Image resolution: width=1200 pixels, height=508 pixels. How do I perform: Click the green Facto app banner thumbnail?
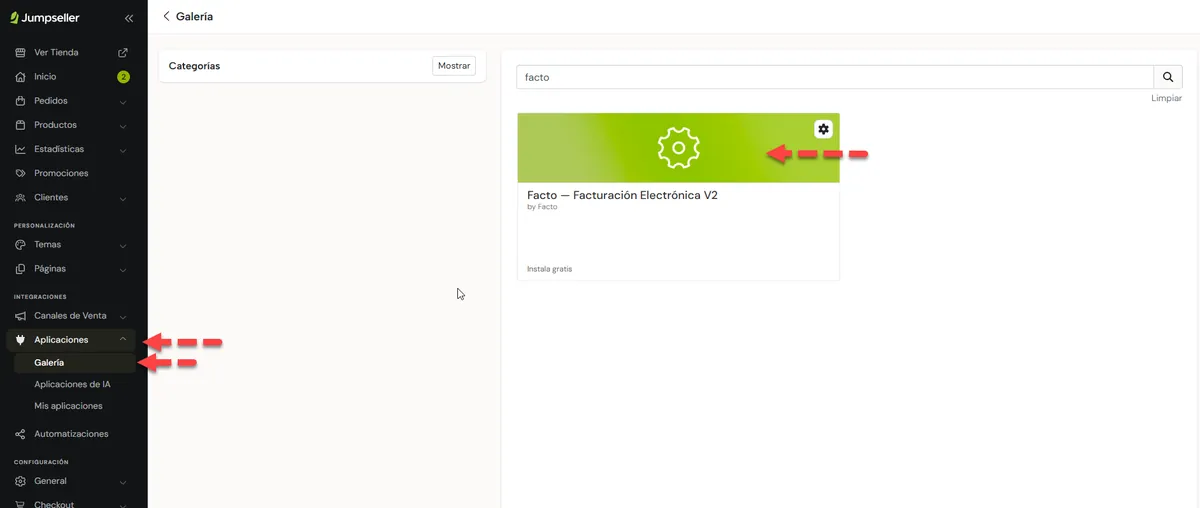point(678,148)
